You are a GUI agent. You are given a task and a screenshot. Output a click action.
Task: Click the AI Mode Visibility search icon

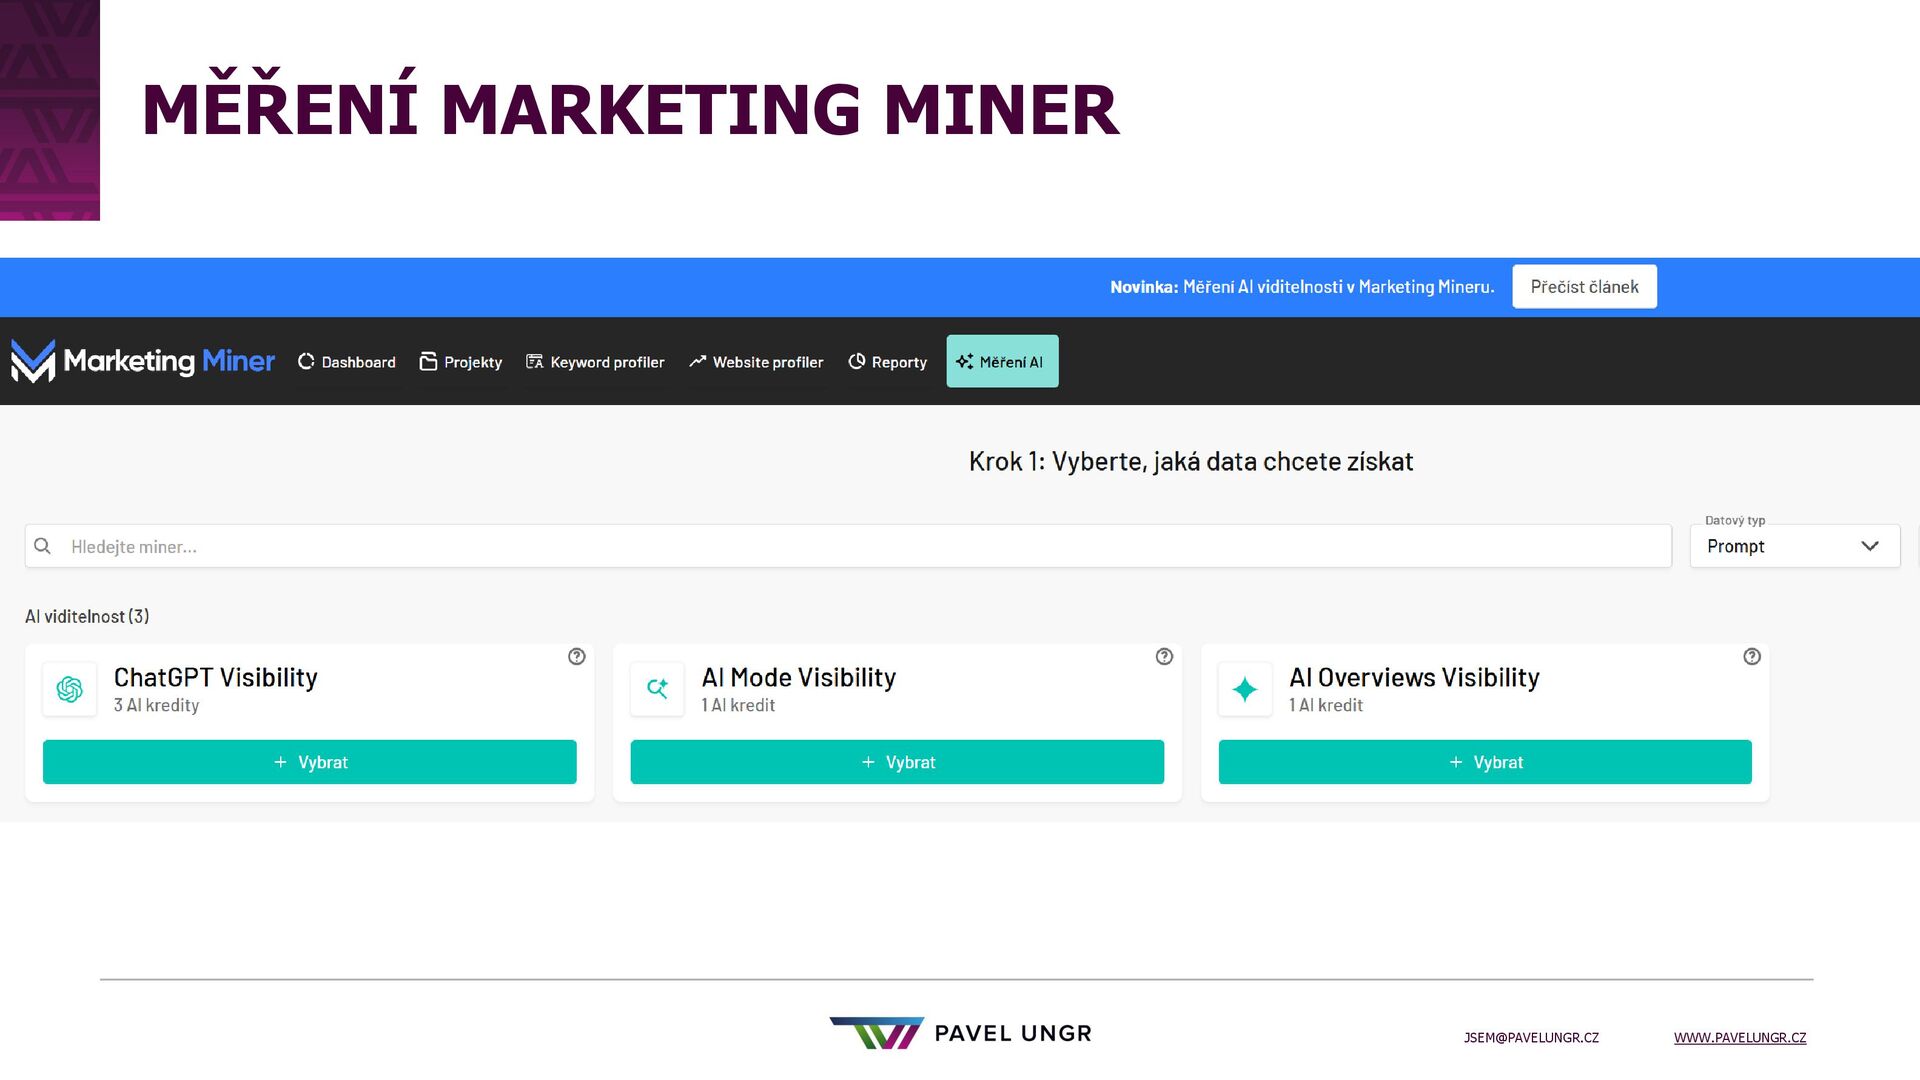(x=657, y=689)
